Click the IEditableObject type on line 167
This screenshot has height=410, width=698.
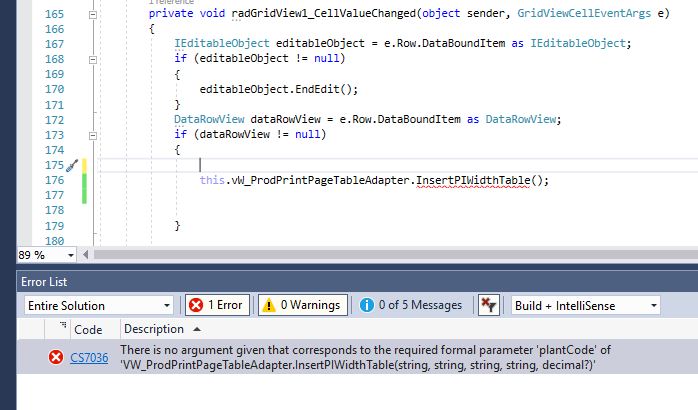coord(222,43)
